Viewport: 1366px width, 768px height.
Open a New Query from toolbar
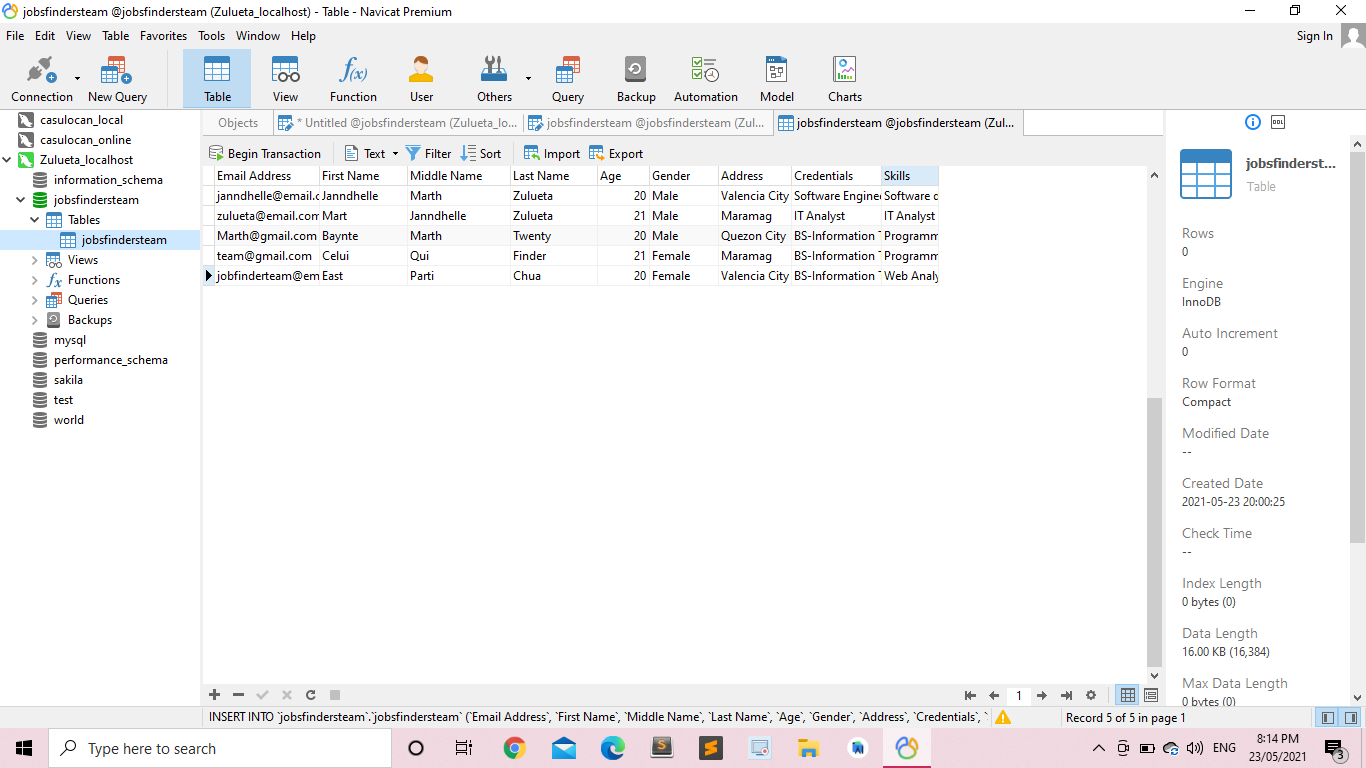pyautogui.click(x=117, y=79)
